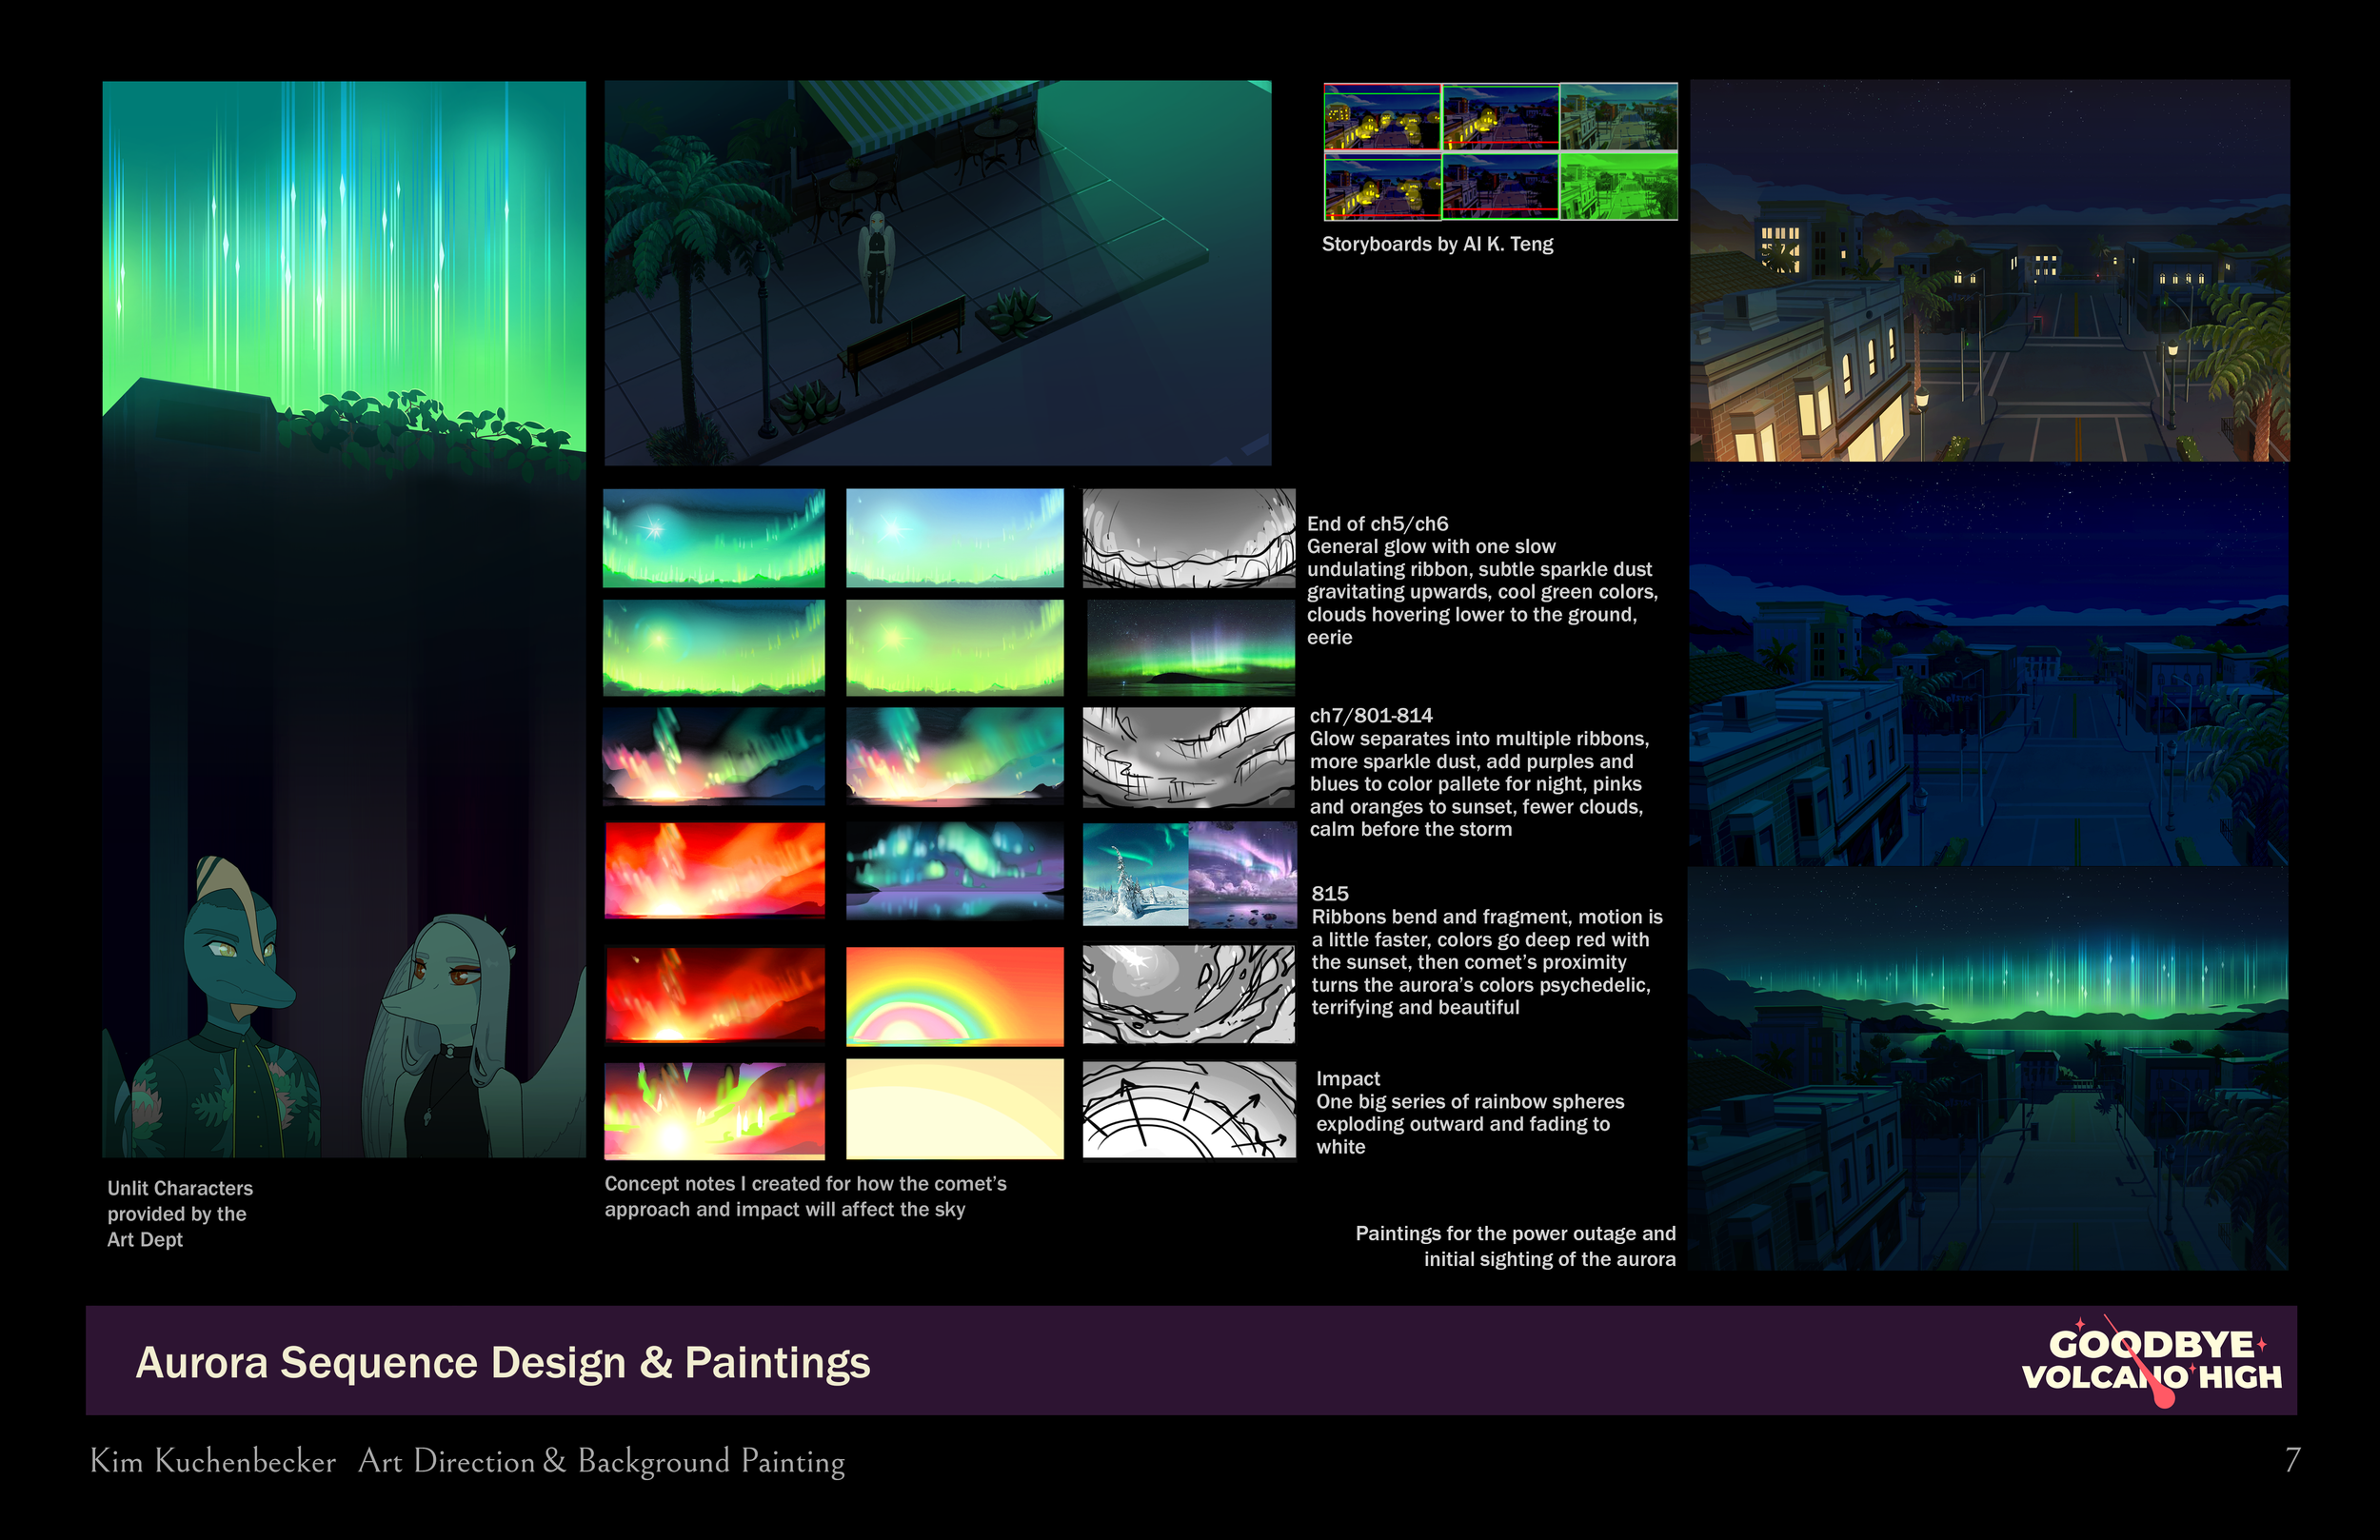Select the dark blue power outage town painting
The height and width of the screenshot is (1540, 2380).
click(x=1989, y=664)
